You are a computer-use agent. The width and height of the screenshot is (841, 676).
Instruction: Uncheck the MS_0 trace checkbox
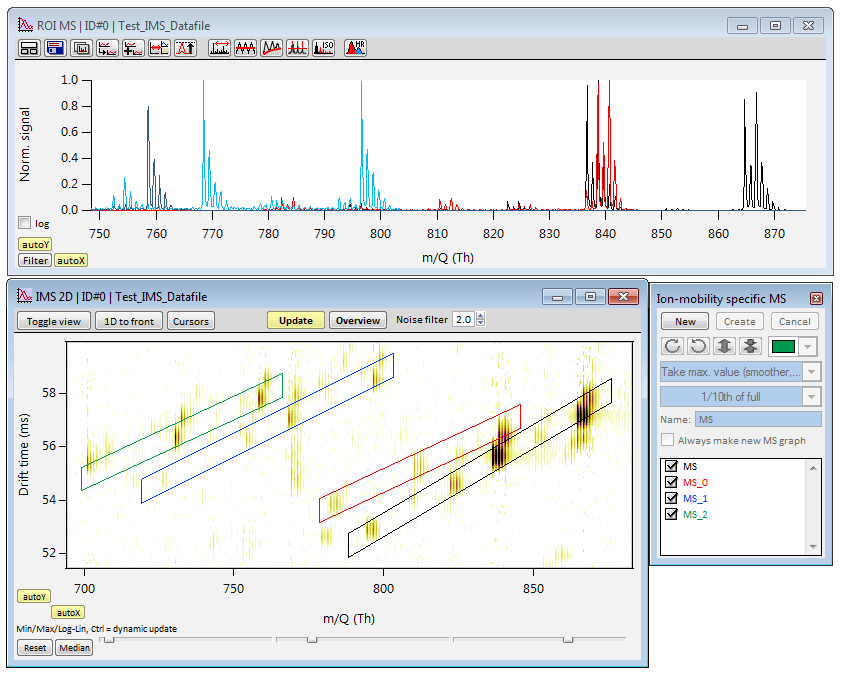[x=670, y=482]
